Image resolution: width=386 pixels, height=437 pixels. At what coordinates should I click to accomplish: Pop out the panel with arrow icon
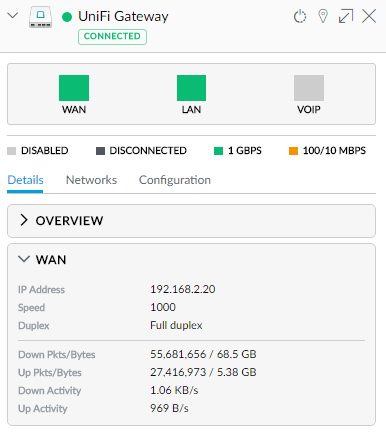click(346, 16)
